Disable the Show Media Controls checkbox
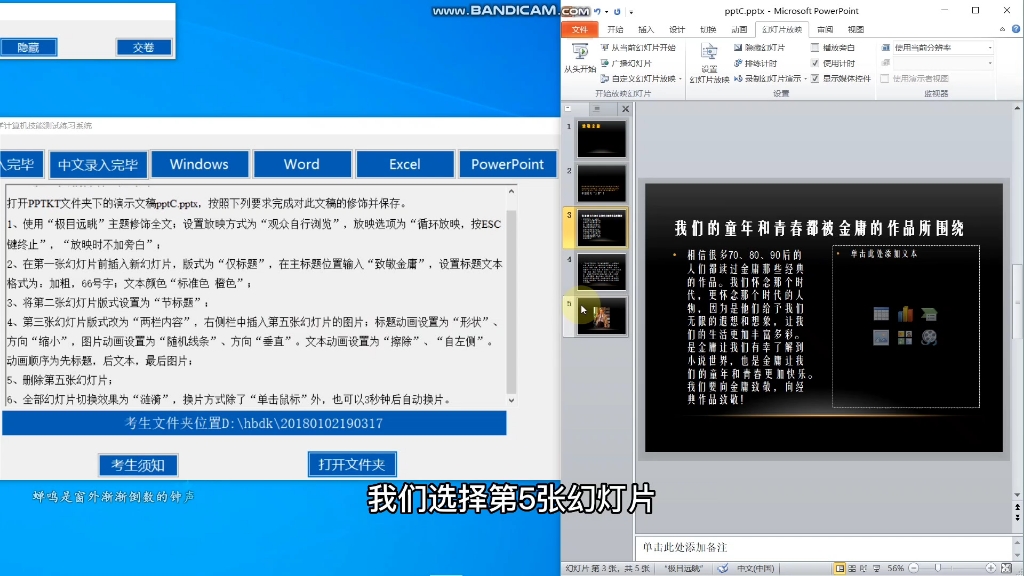 click(x=815, y=78)
